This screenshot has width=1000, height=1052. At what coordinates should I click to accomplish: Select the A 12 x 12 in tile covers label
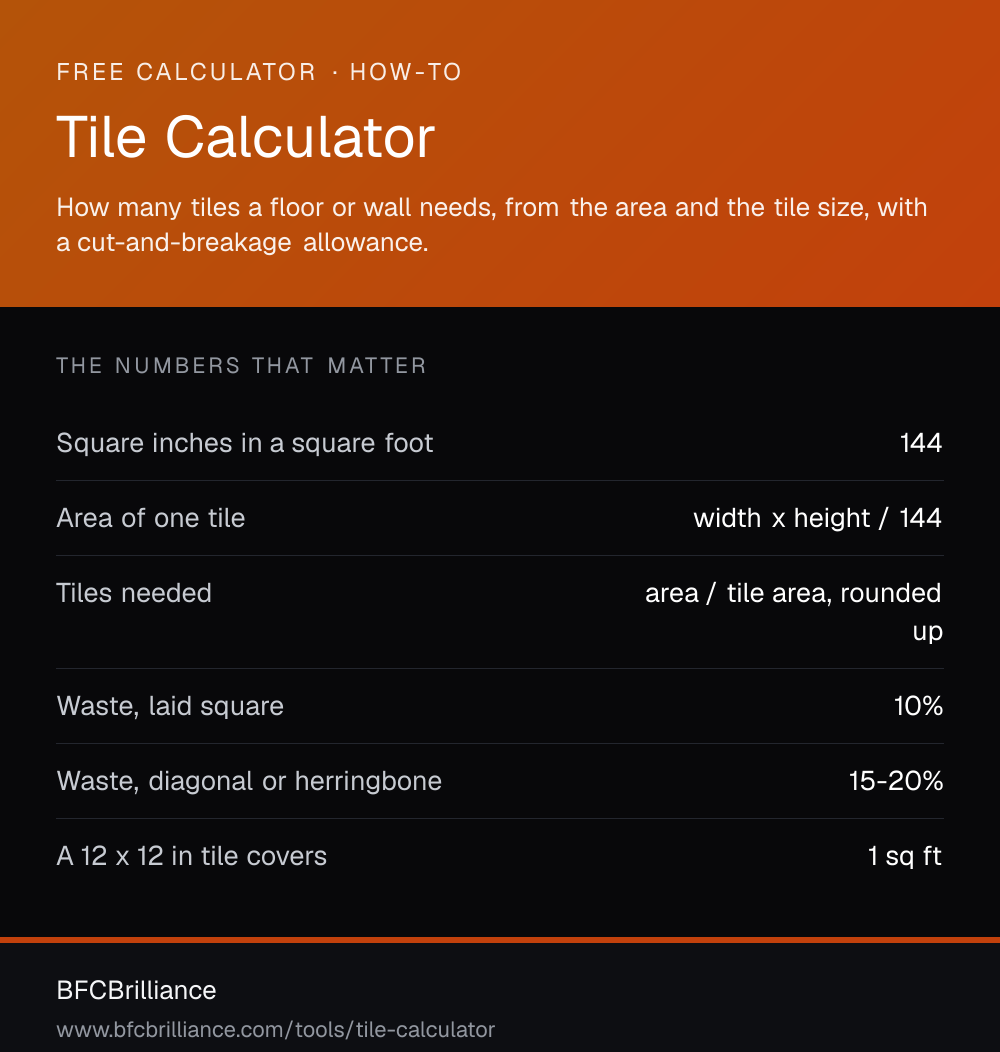point(192,856)
